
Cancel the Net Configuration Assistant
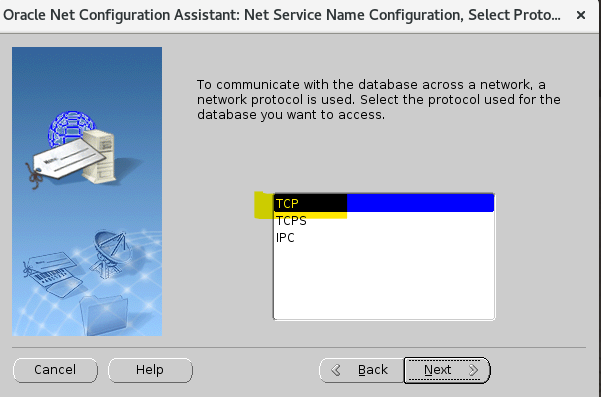pyautogui.click(x=55, y=370)
